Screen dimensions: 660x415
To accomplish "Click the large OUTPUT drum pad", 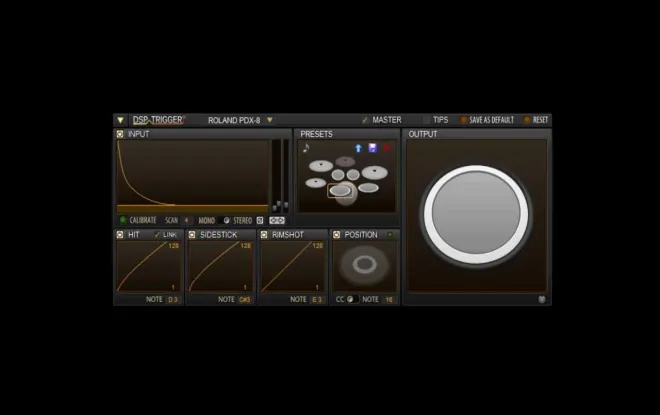I will click(x=476, y=214).
